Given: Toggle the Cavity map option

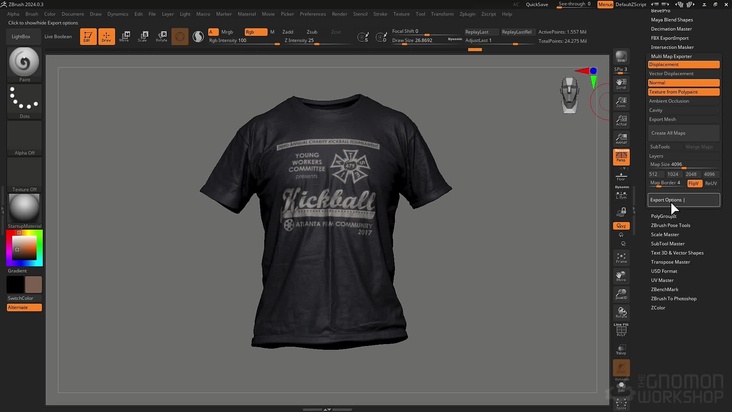Looking at the screenshot, I should pos(683,110).
